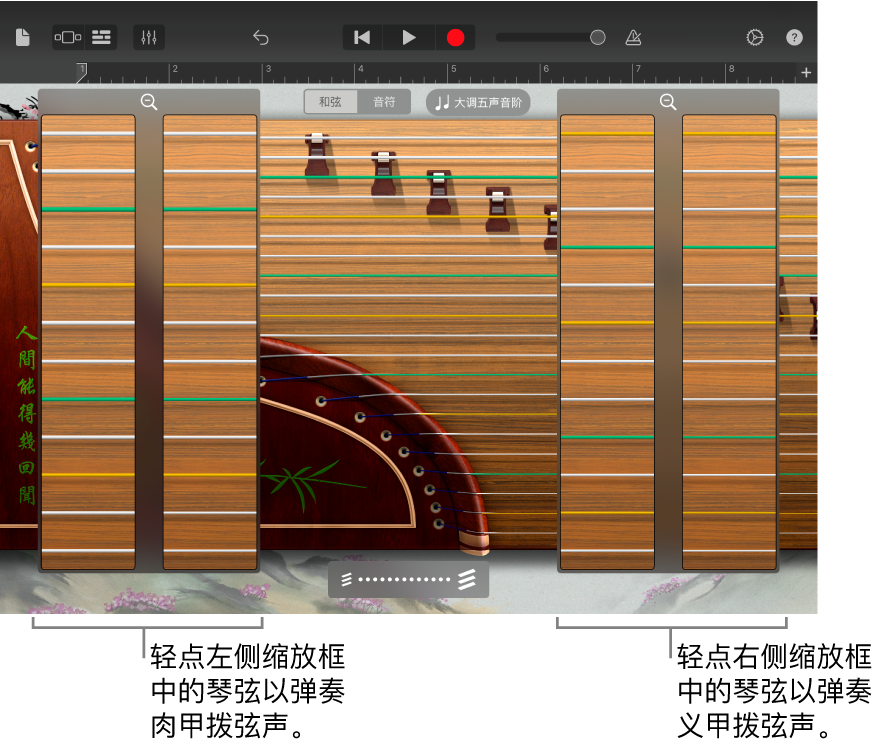Show help coaching tips

coord(794,37)
